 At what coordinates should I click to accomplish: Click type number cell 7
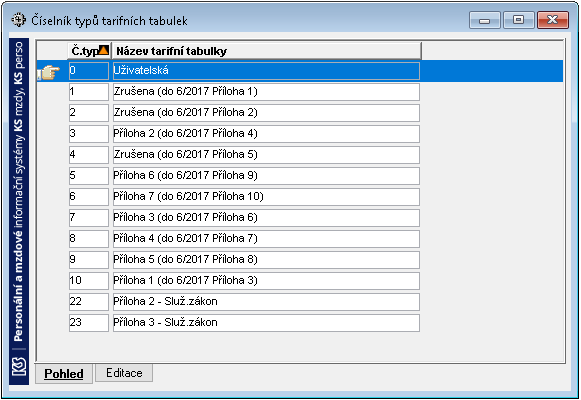click(89, 218)
